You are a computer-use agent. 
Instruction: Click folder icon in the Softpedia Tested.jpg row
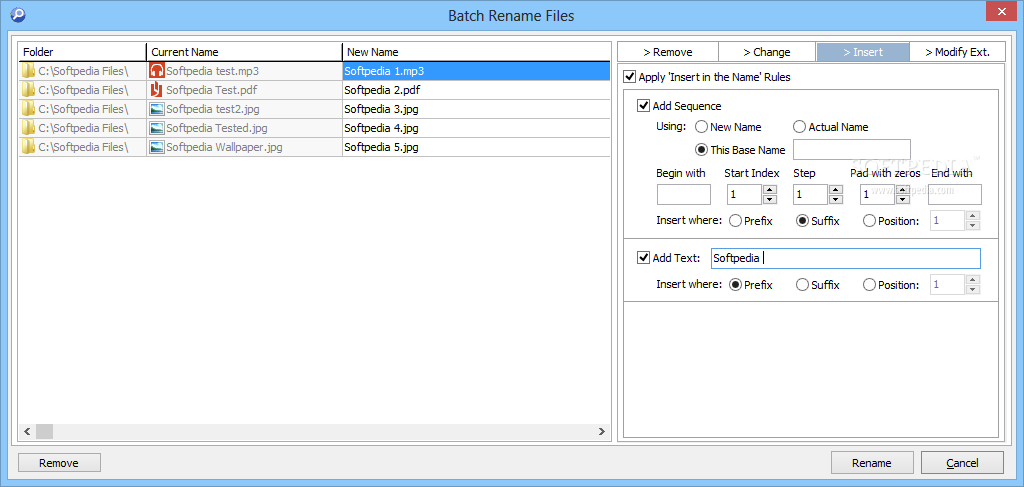(x=28, y=127)
